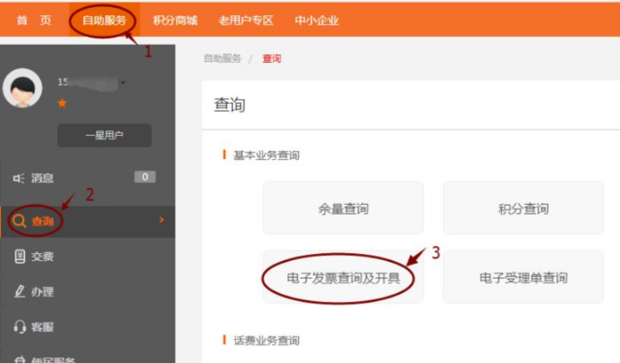The width and height of the screenshot is (620, 363).
Task: Click the speaker icon beside 消息
Action: 19,178
